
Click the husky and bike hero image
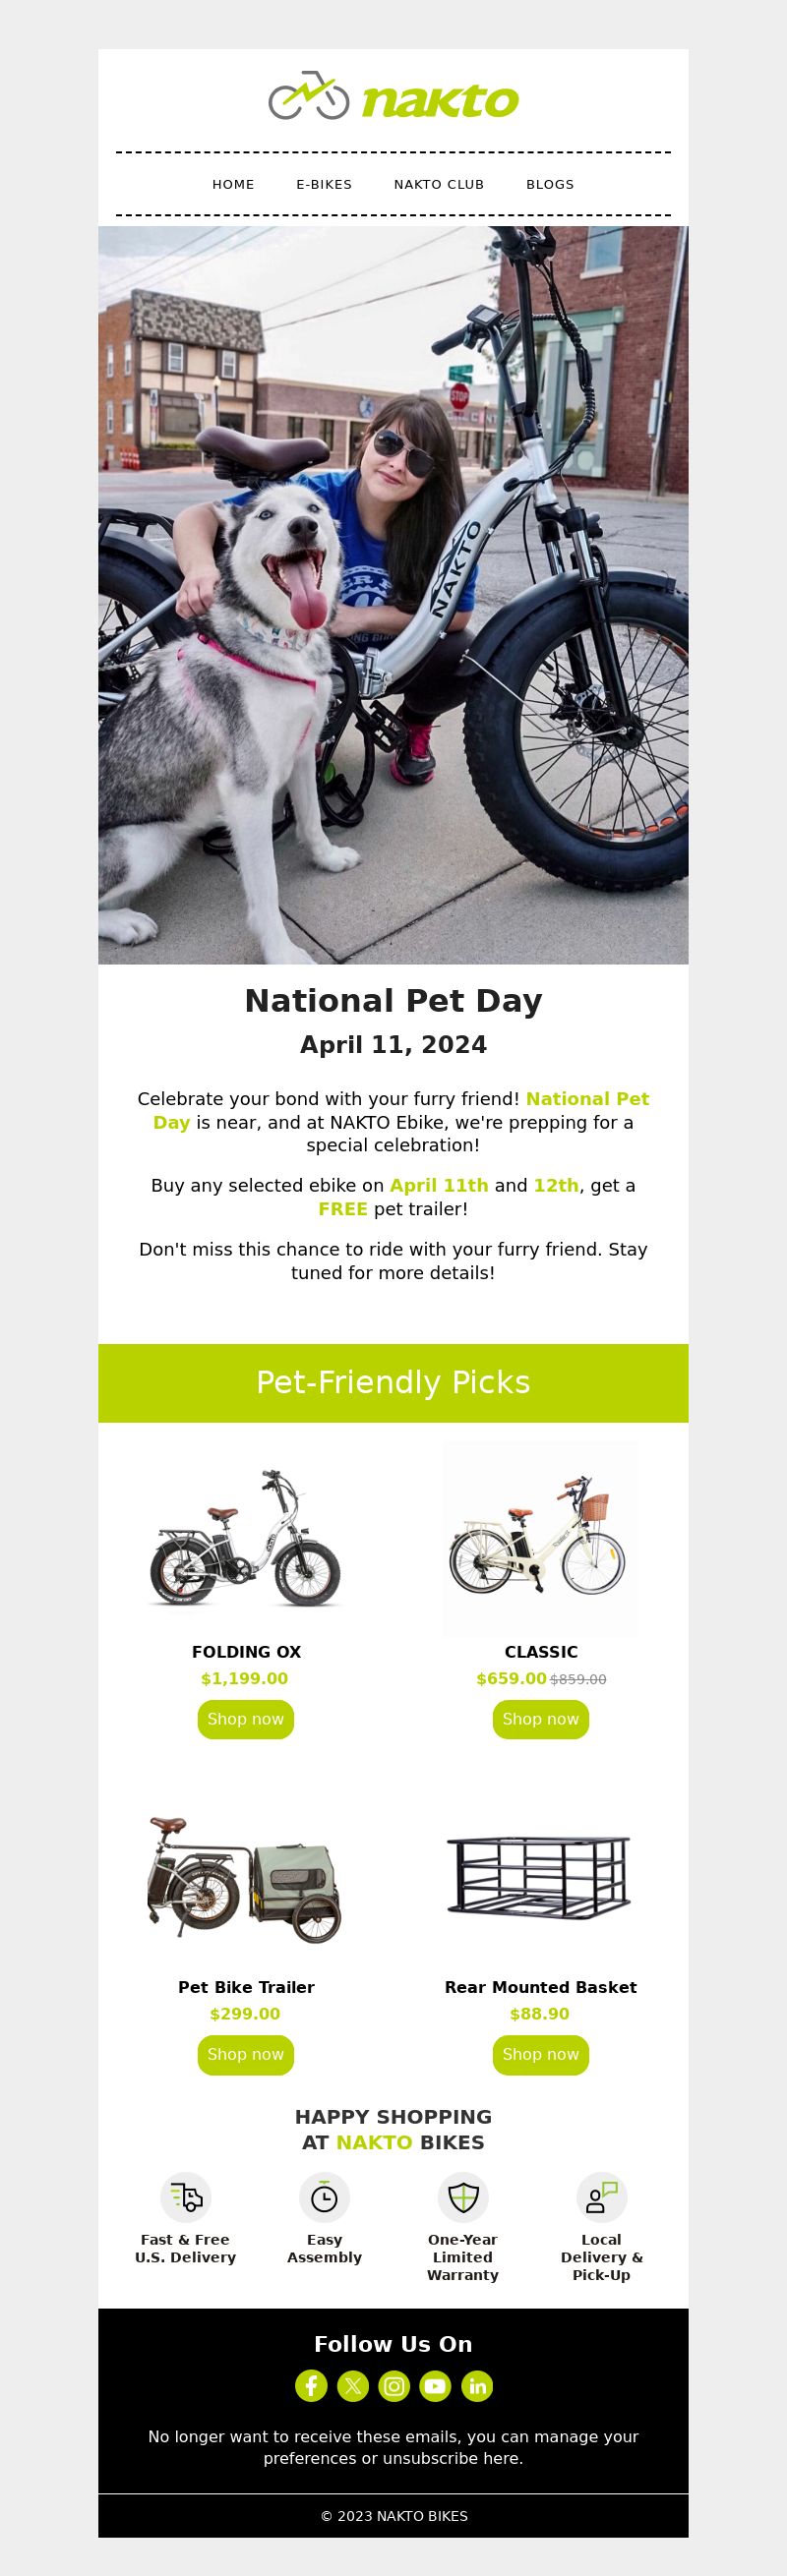tap(393, 595)
